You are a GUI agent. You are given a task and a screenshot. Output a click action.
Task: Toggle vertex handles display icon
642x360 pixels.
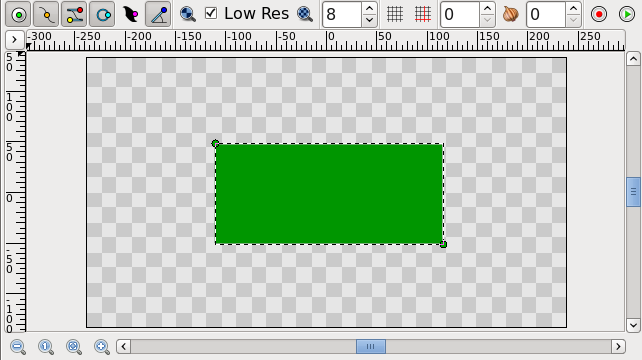[46, 14]
